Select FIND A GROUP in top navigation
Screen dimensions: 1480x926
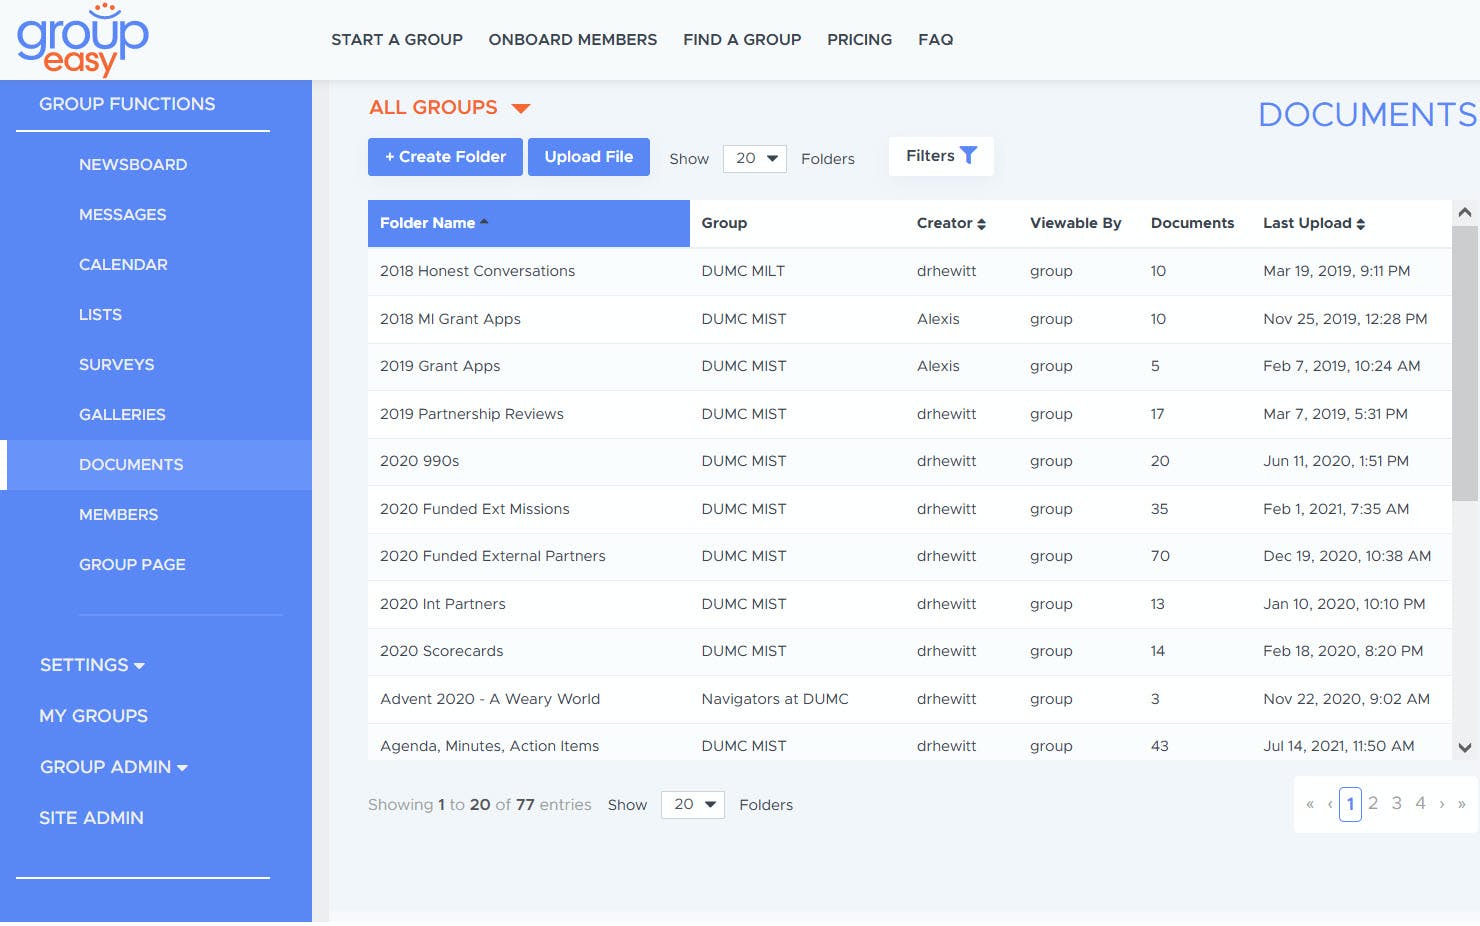pos(742,40)
